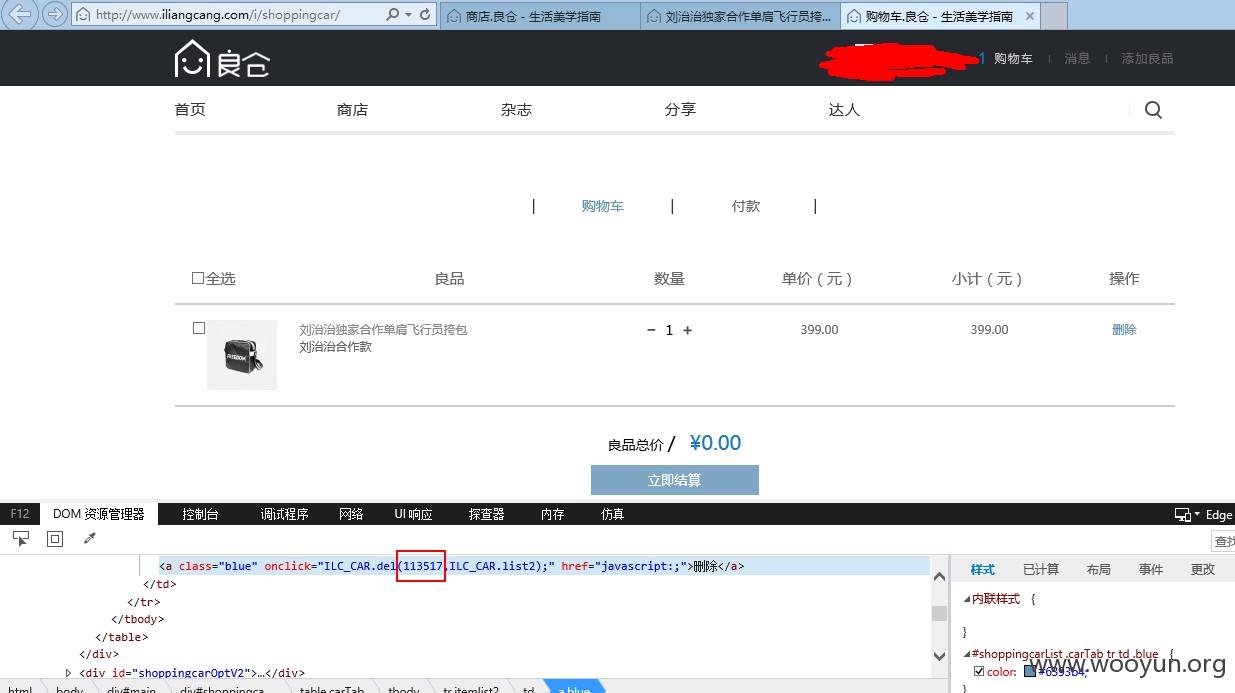1235x693 pixels.
Task: Click the ¥0.00 total price text
Action: [716, 443]
